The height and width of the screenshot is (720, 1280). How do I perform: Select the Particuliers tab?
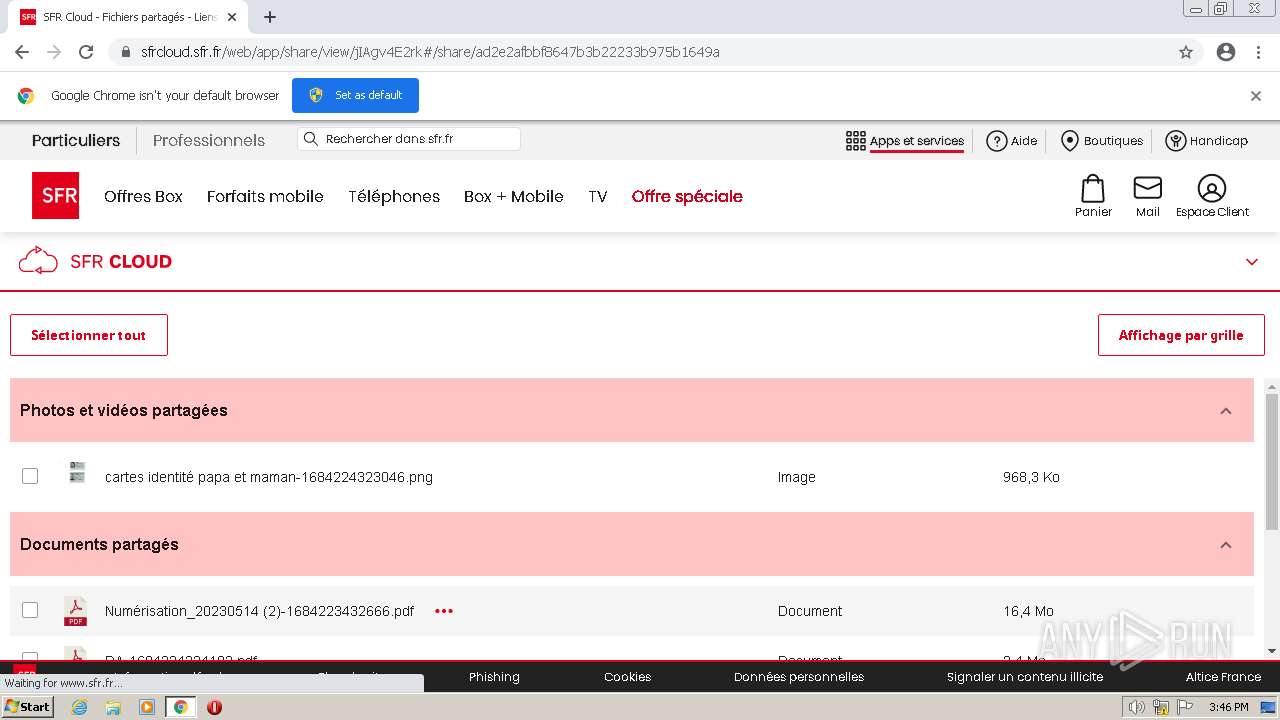[76, 141]
